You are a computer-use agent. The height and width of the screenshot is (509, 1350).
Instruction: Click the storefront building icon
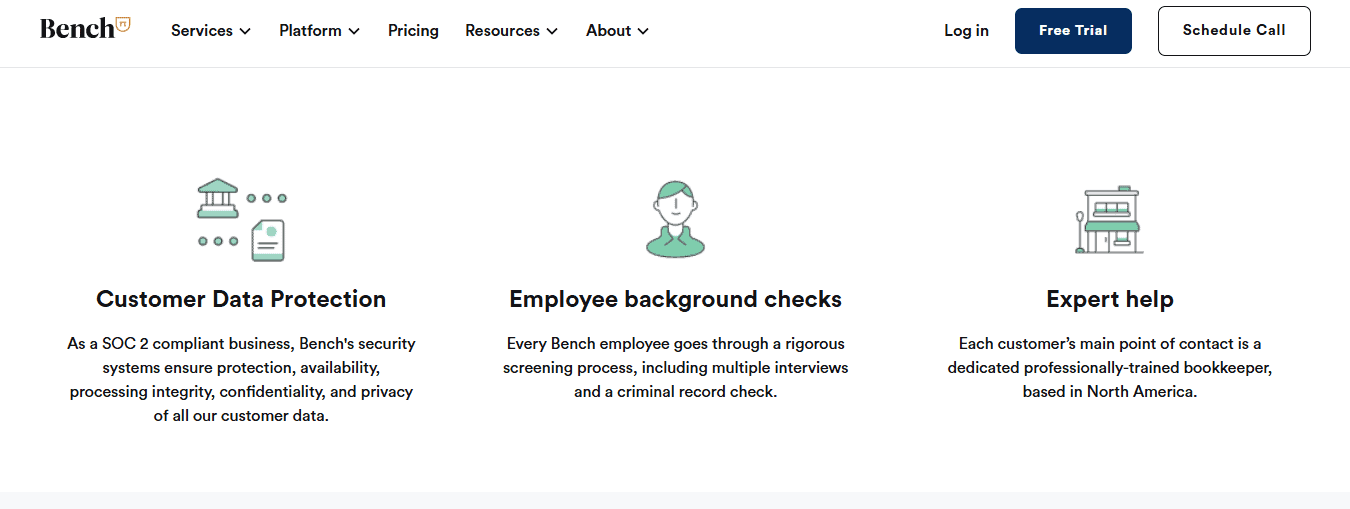(1109, 220)
